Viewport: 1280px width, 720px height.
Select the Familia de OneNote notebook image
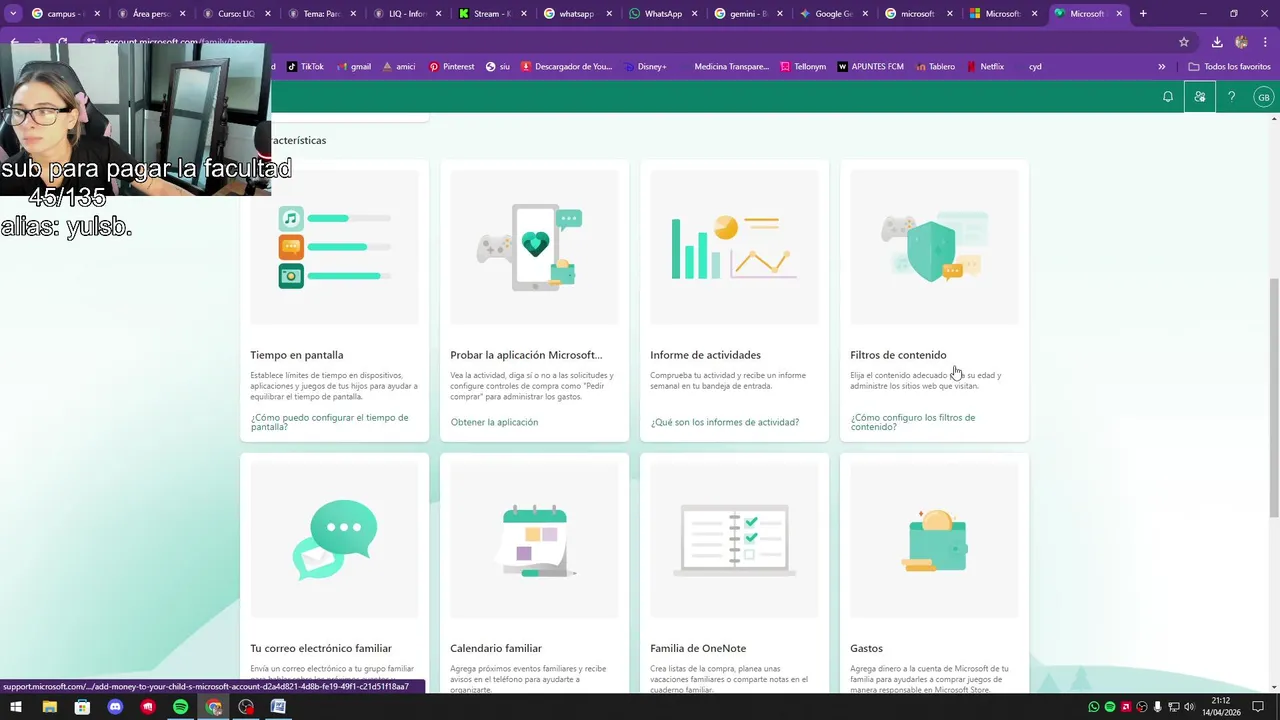tap(735, 540)
